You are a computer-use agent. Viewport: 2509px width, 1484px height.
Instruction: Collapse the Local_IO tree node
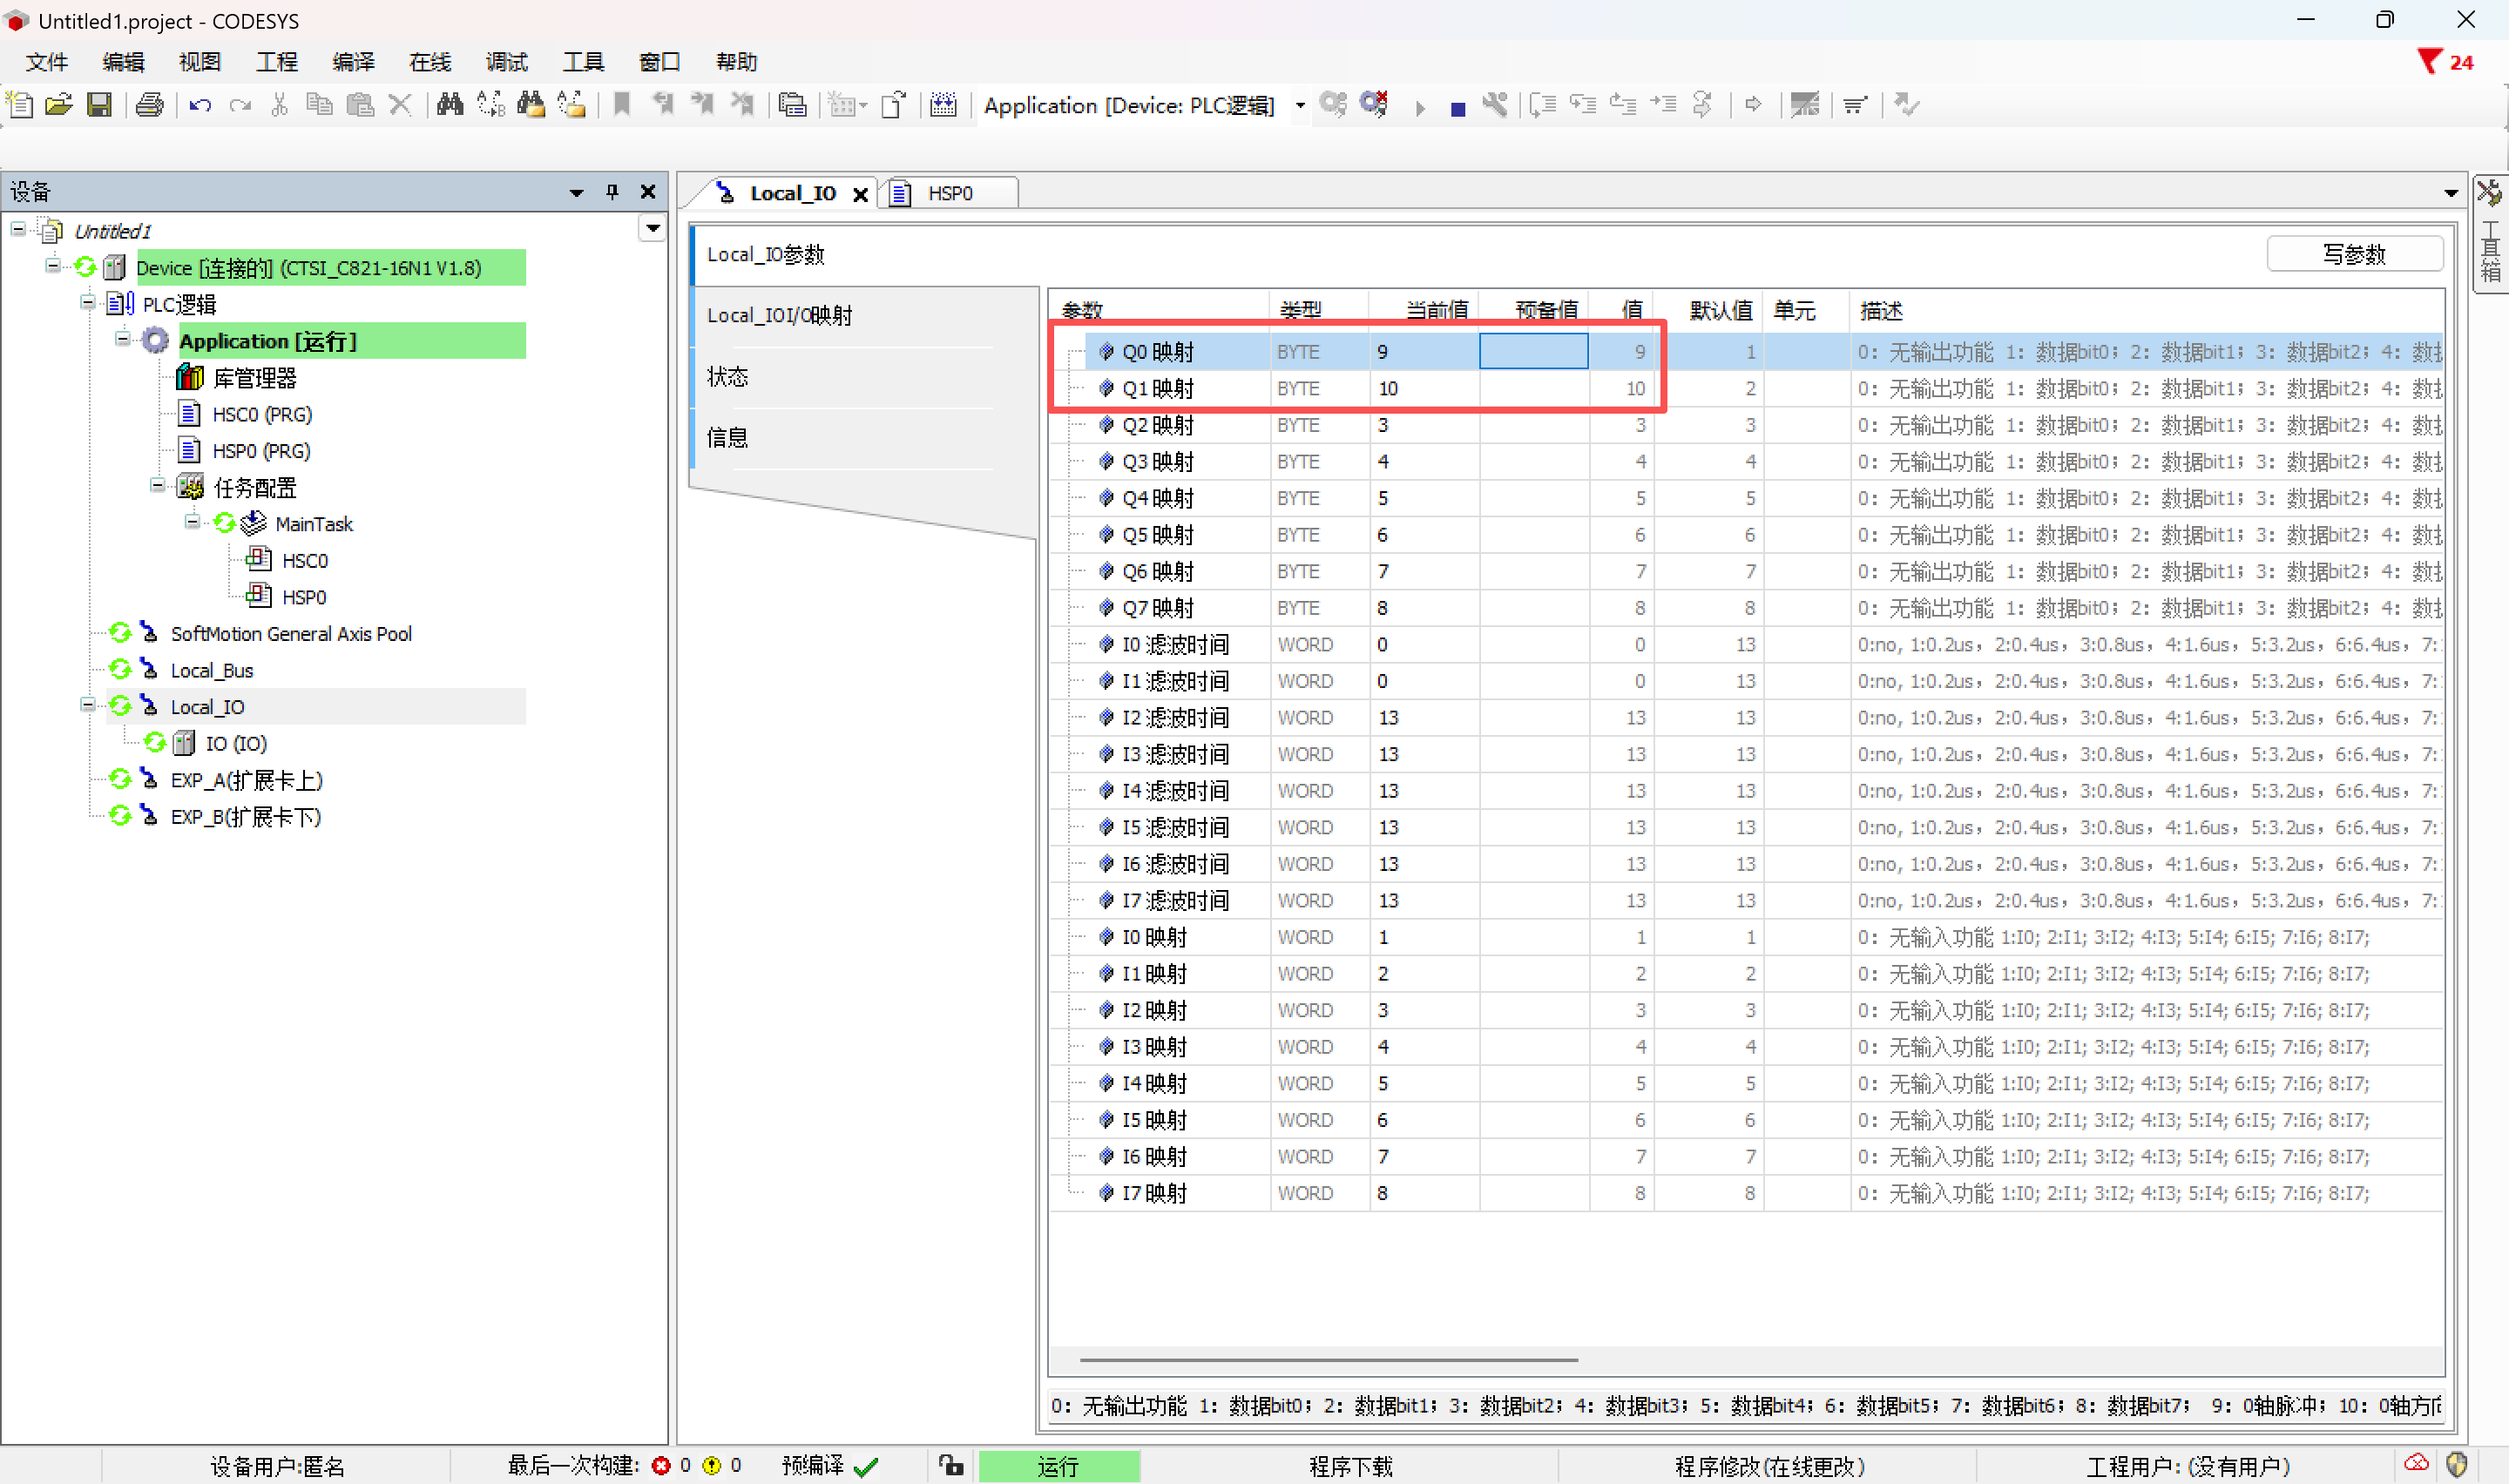pos(88,705)
